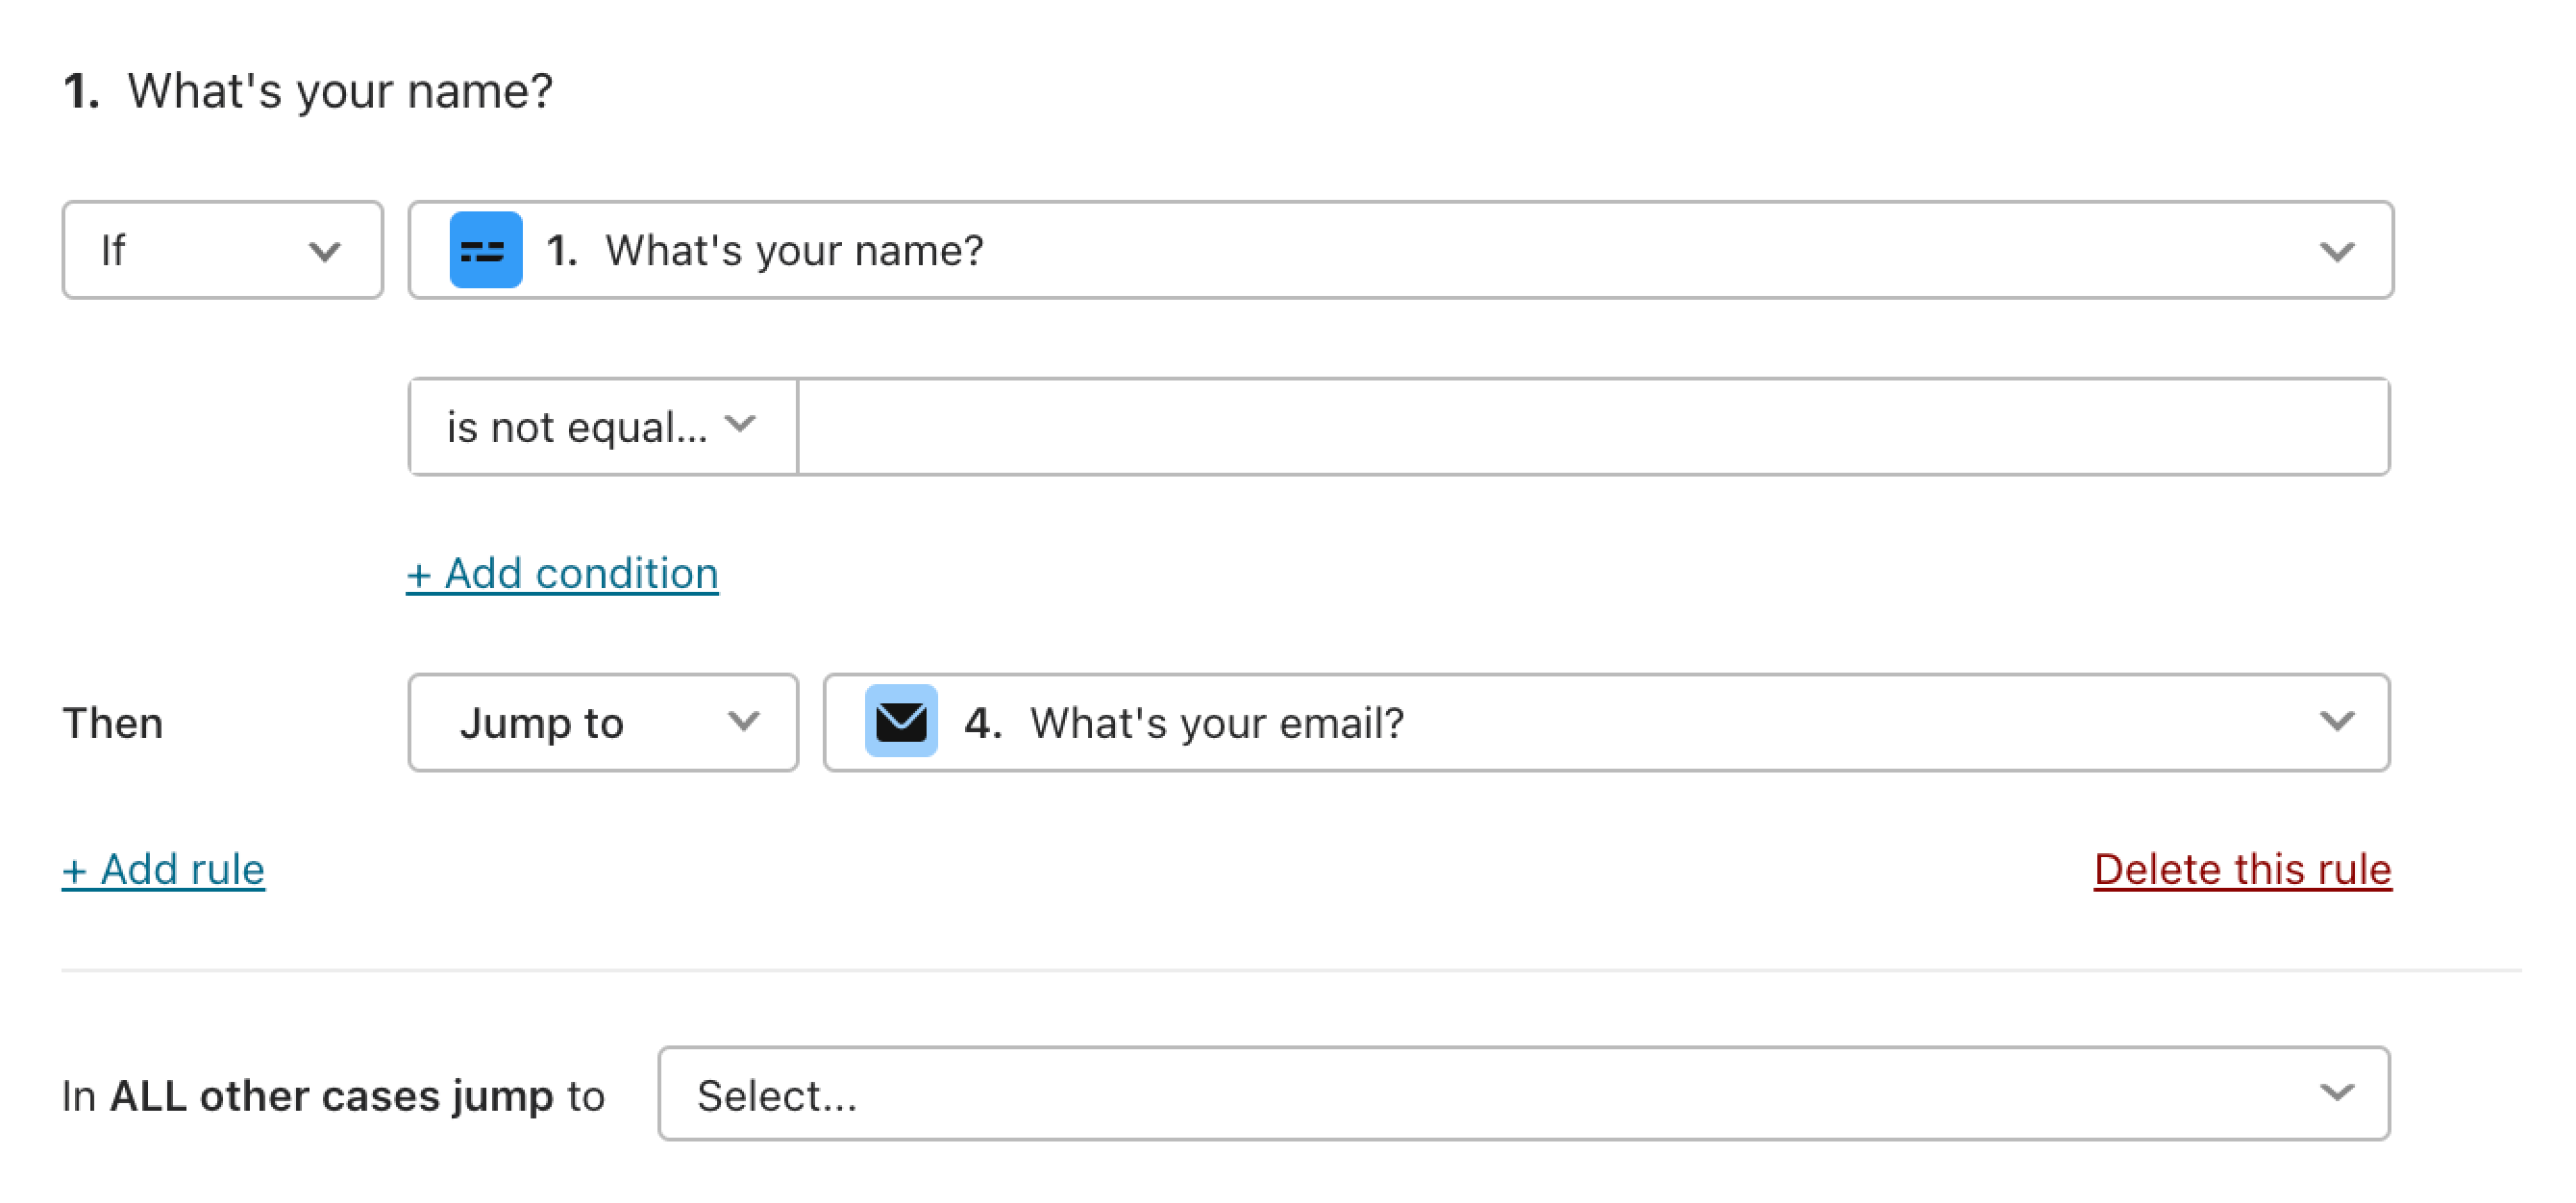Image resolution: width=2576 pixels, height=1203 pixels.
Task: Open the 'Select...' all other cases dropdown
Action: [x=1523, y=1094]
